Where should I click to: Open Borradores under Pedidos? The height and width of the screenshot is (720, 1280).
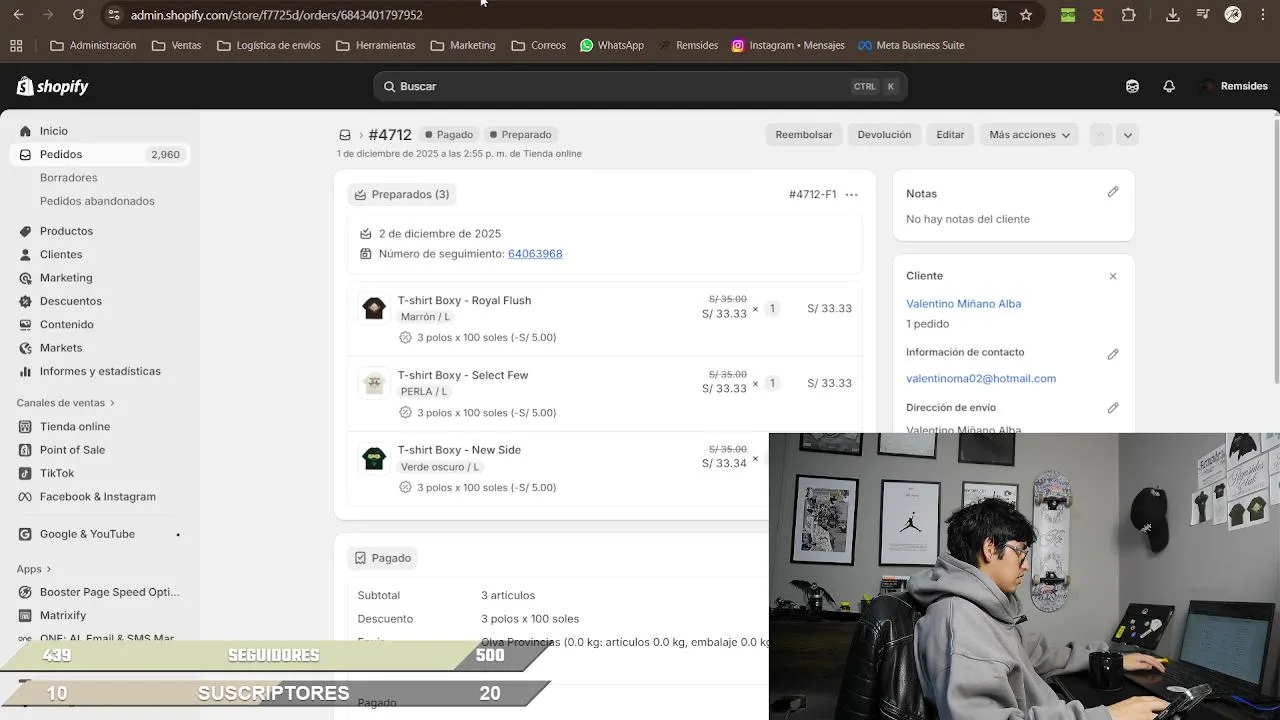click(68, 178)
